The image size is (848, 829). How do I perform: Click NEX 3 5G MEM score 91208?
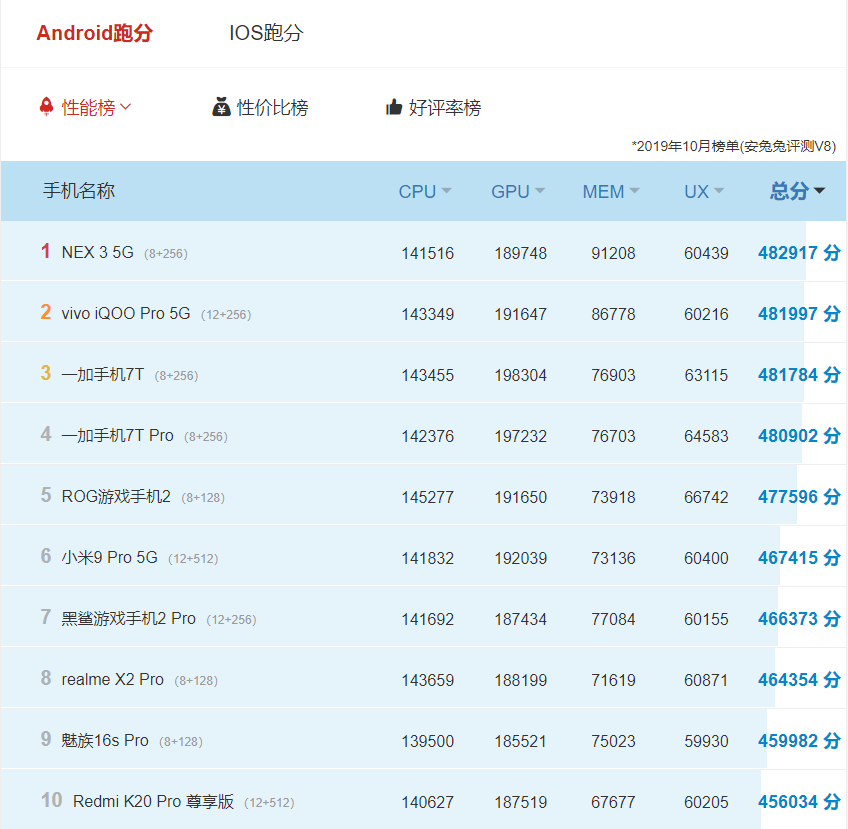point(613,253)
